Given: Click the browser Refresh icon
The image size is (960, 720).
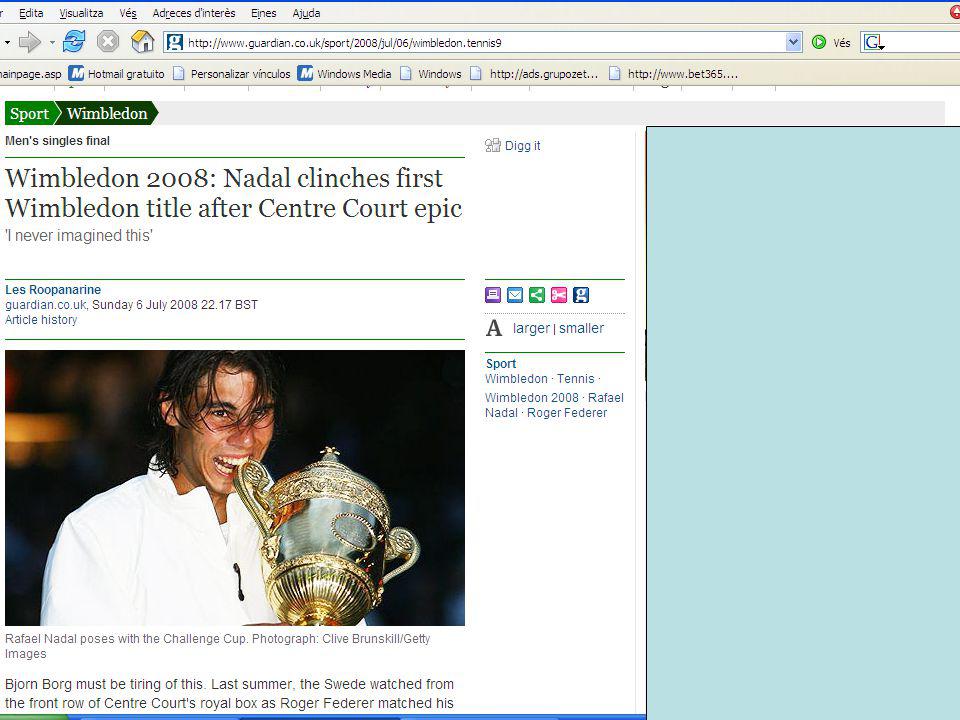Looking at the screenshot, I should 74,42.
